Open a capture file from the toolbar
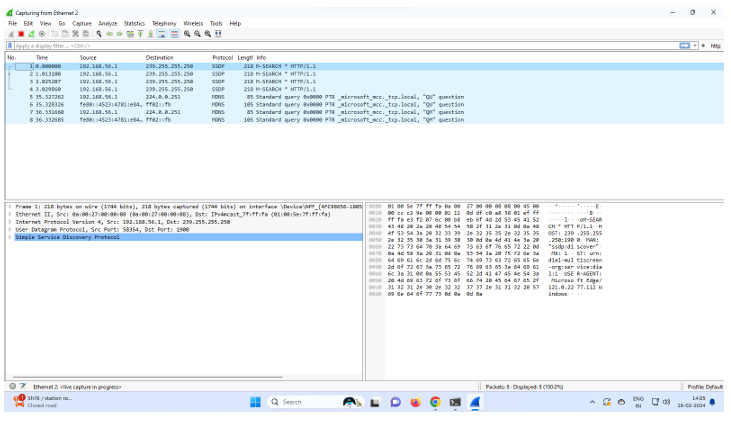Viewport: 731px width, 421px height. click(55, 34)
